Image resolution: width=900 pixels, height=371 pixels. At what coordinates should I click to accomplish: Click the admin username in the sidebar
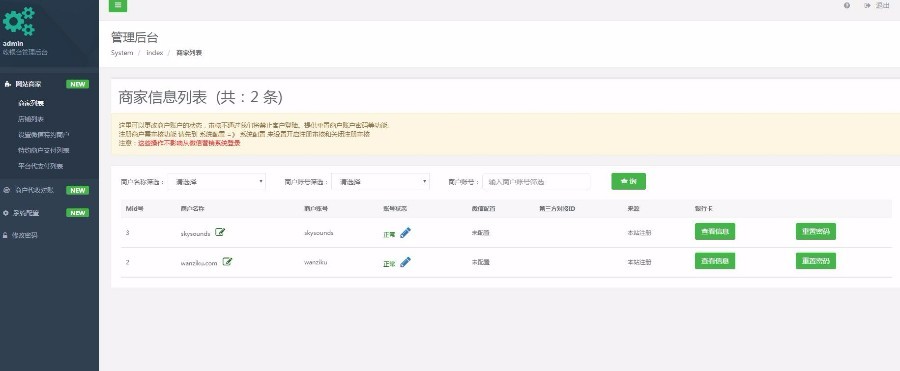13,44
